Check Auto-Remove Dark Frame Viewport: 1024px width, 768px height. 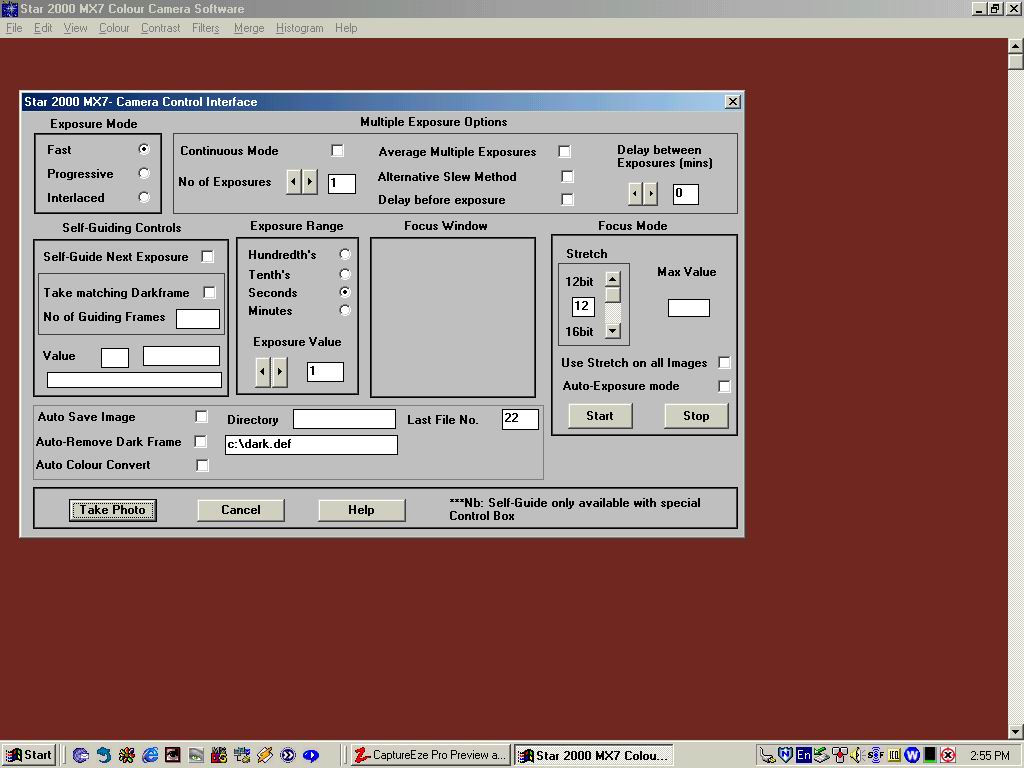[200, 441]
